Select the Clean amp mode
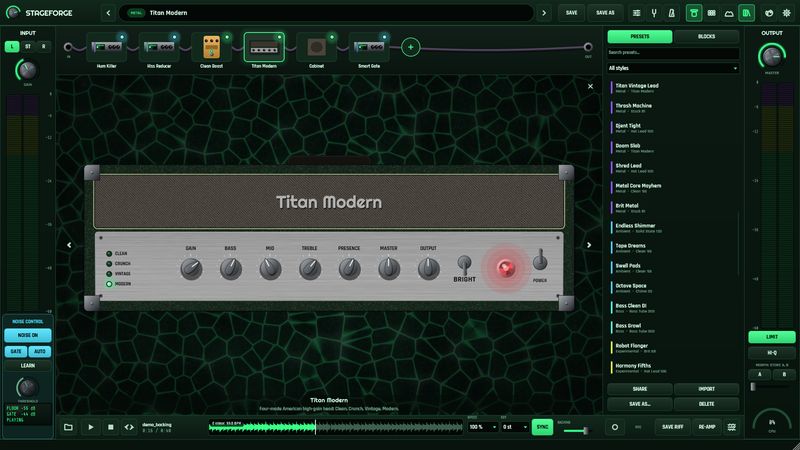This screenshot has width=800, height=450. click(x=117, y=254)
